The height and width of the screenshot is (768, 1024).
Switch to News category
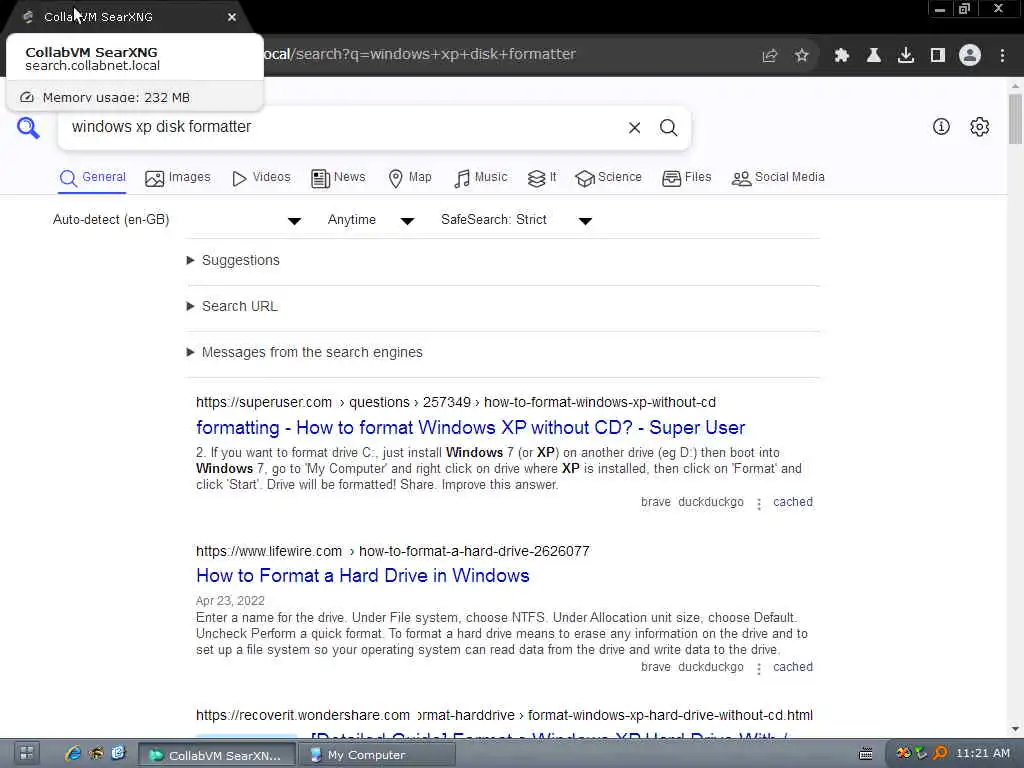tap(338, 178)
